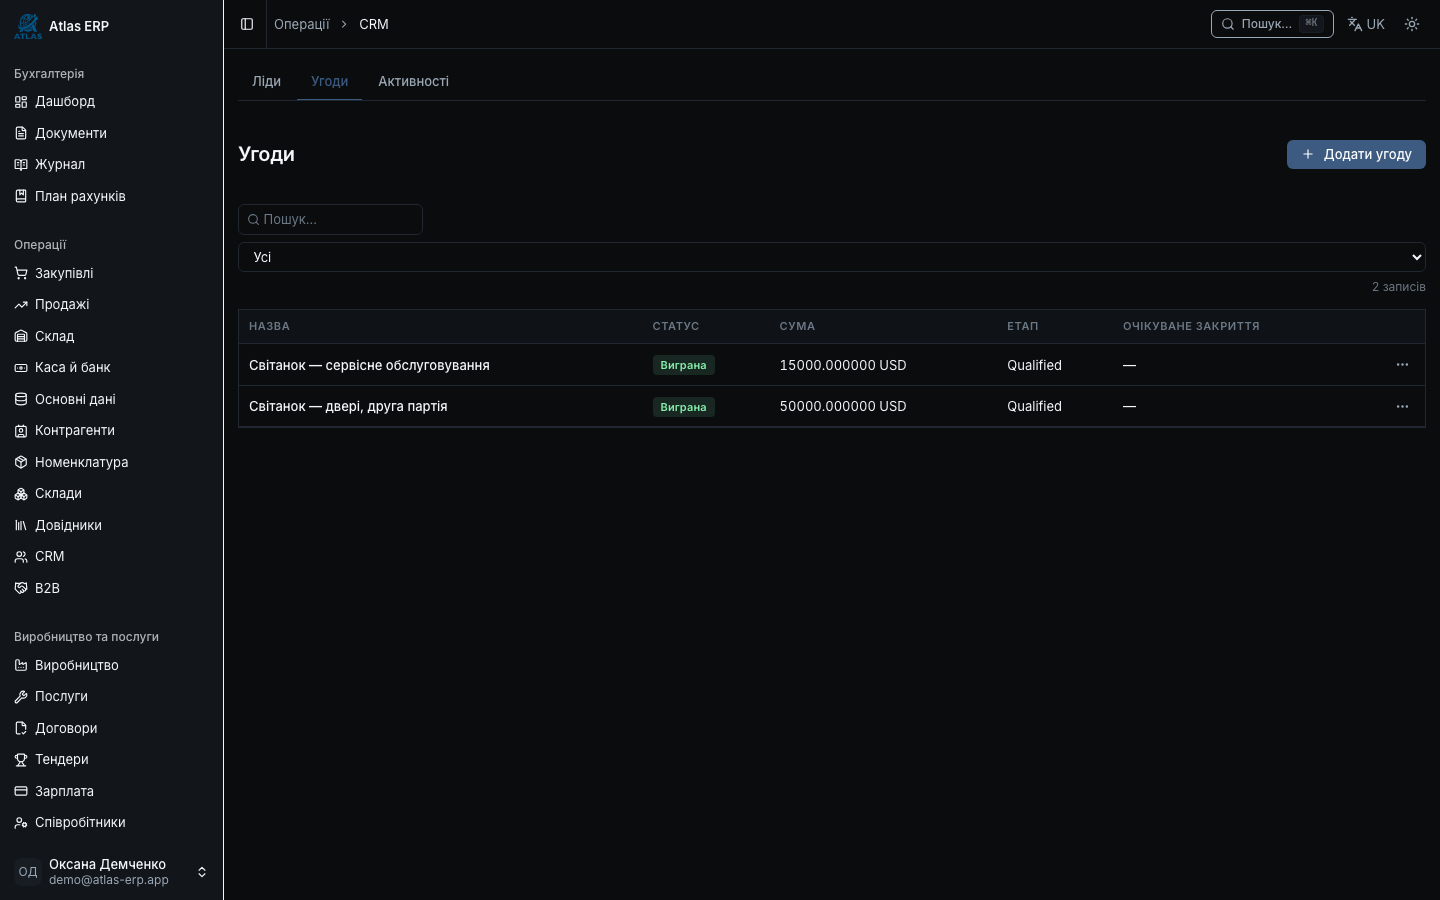1440x900 pixels.
Task: Go to Співробітники
Action: 111,822
